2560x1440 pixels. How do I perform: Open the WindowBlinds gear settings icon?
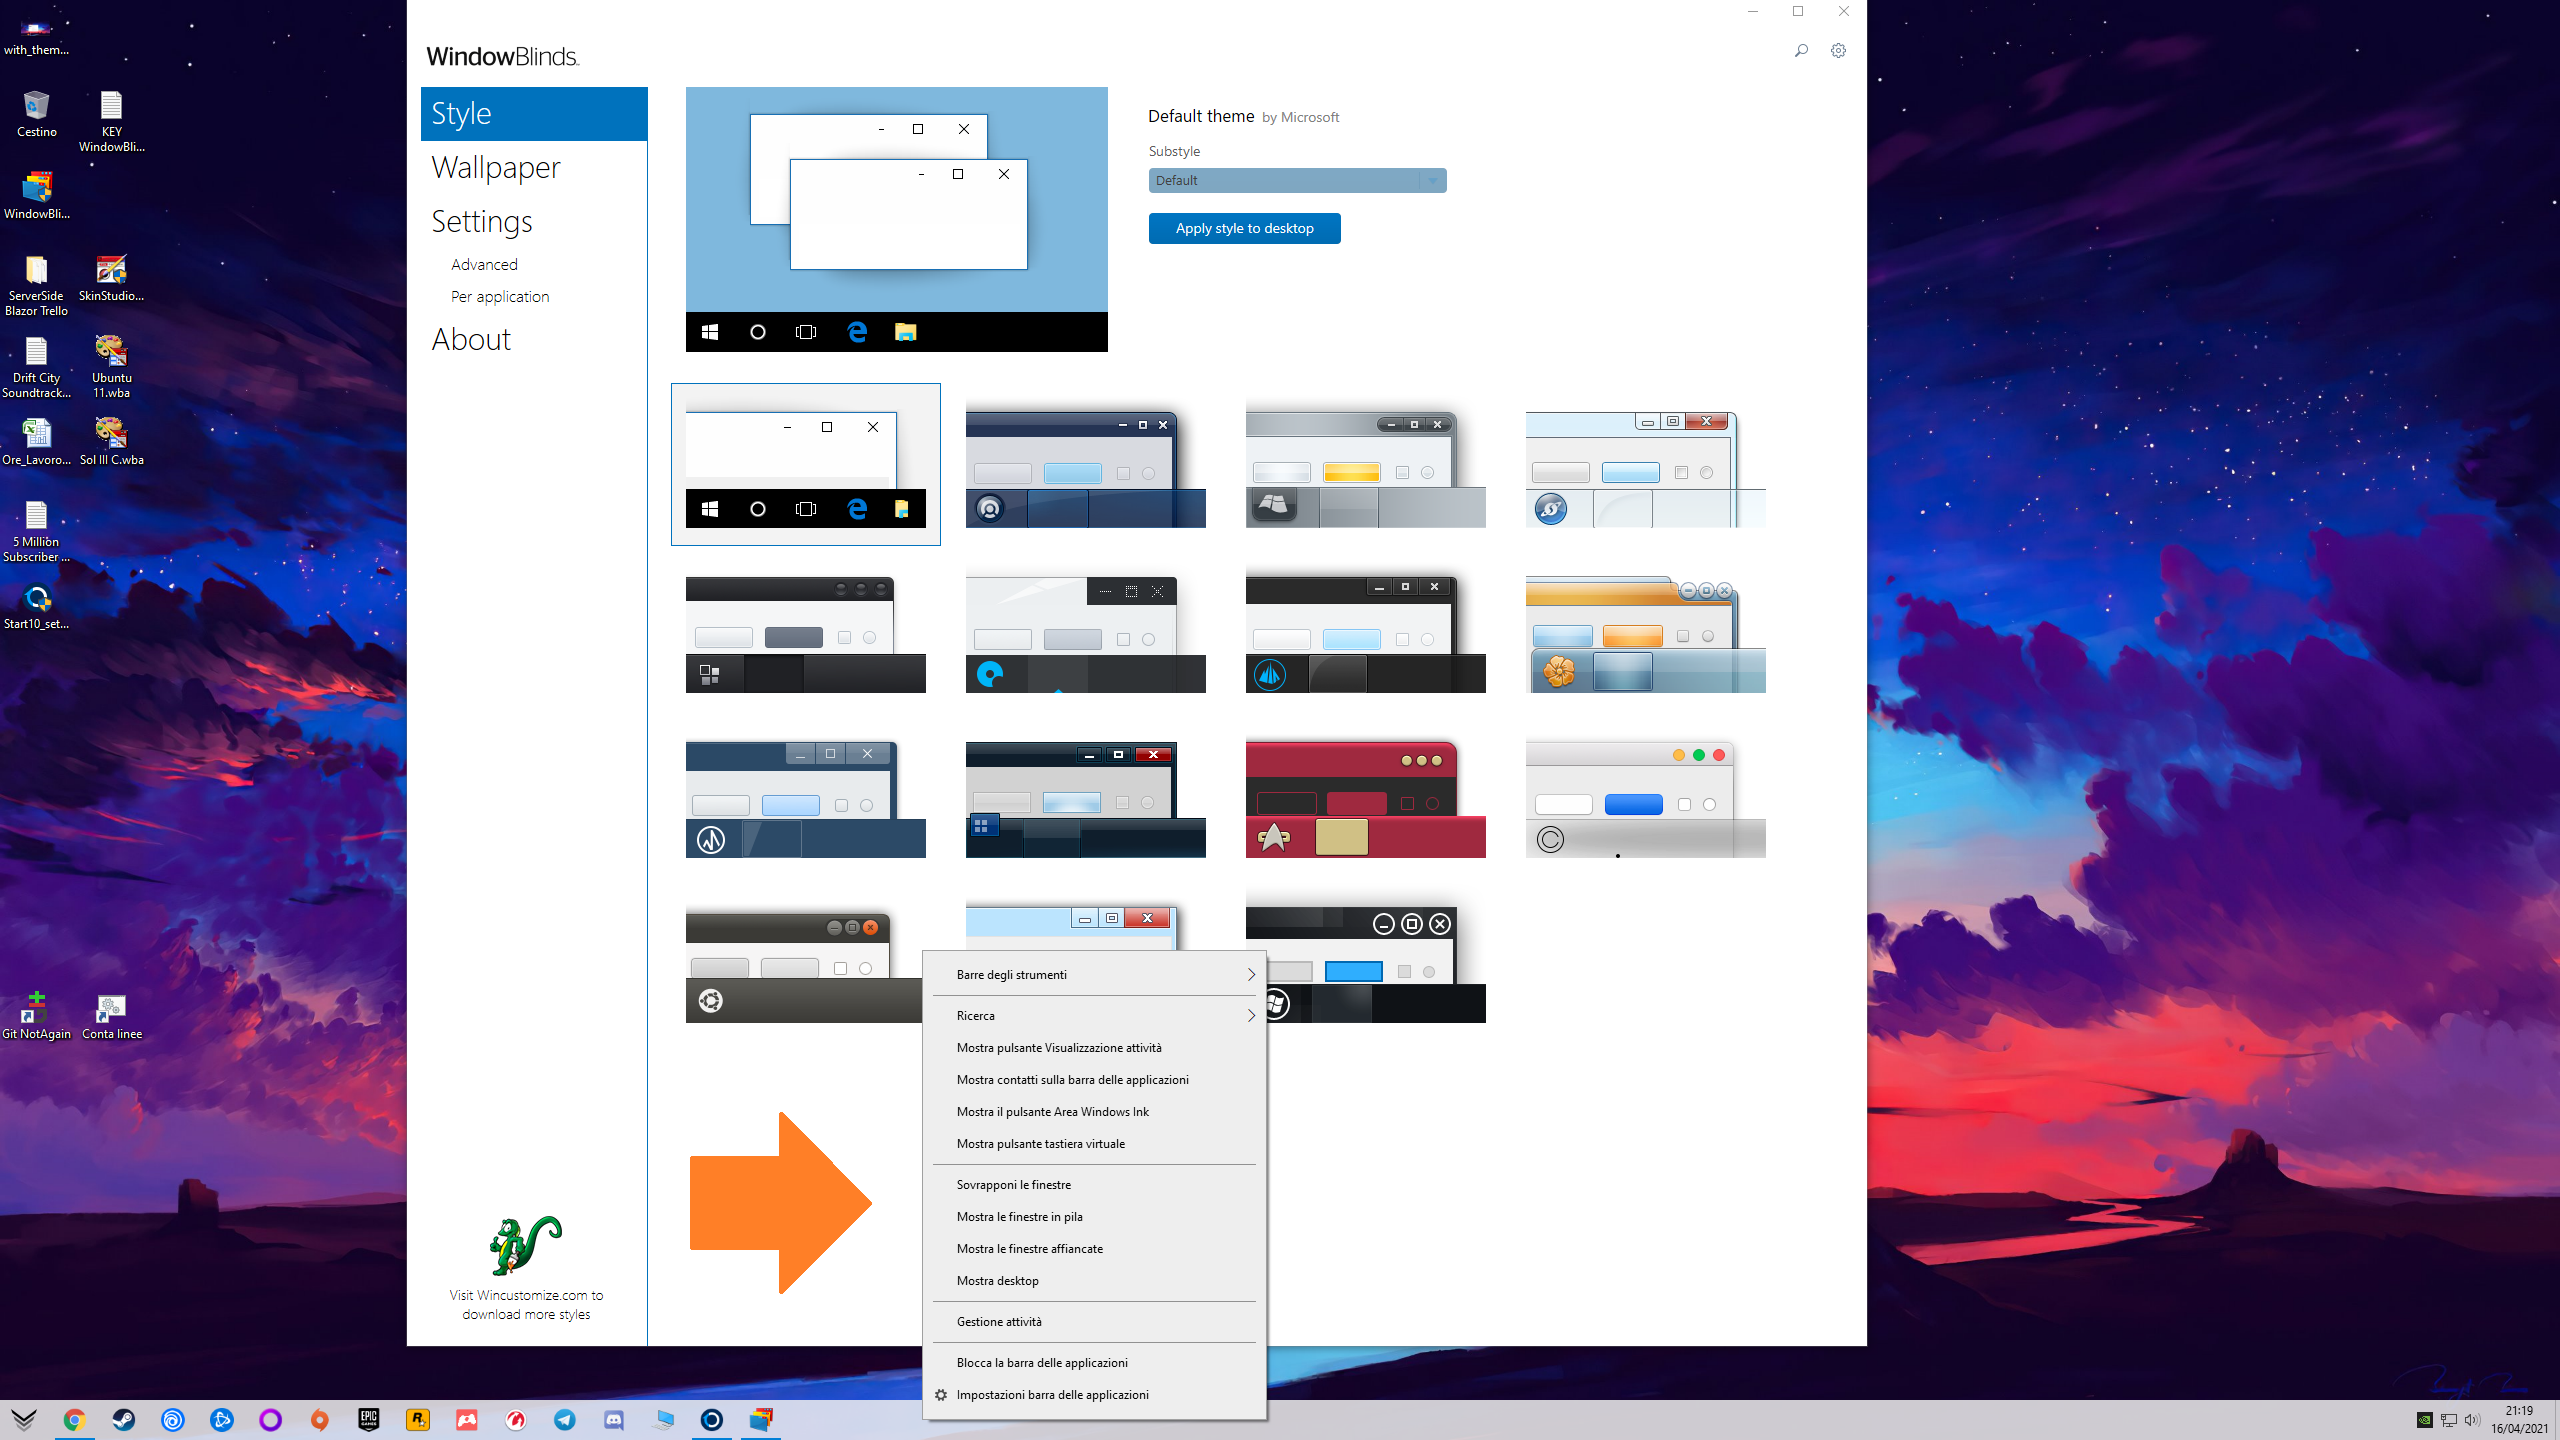[x=1838, y=50]
